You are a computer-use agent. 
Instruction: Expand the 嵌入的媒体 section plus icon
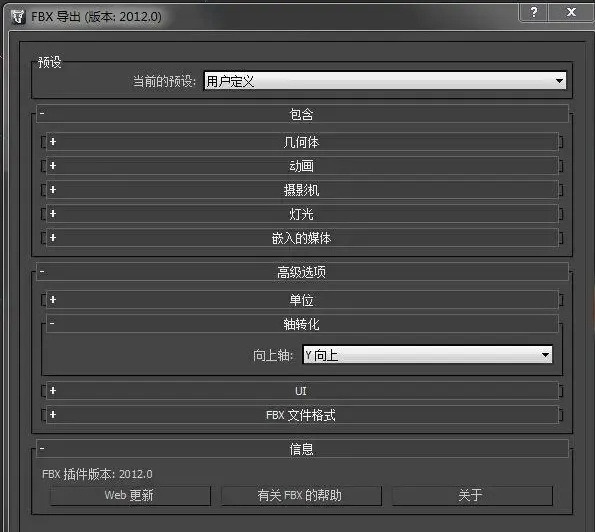pyautogui.click(x=53, y=238)
